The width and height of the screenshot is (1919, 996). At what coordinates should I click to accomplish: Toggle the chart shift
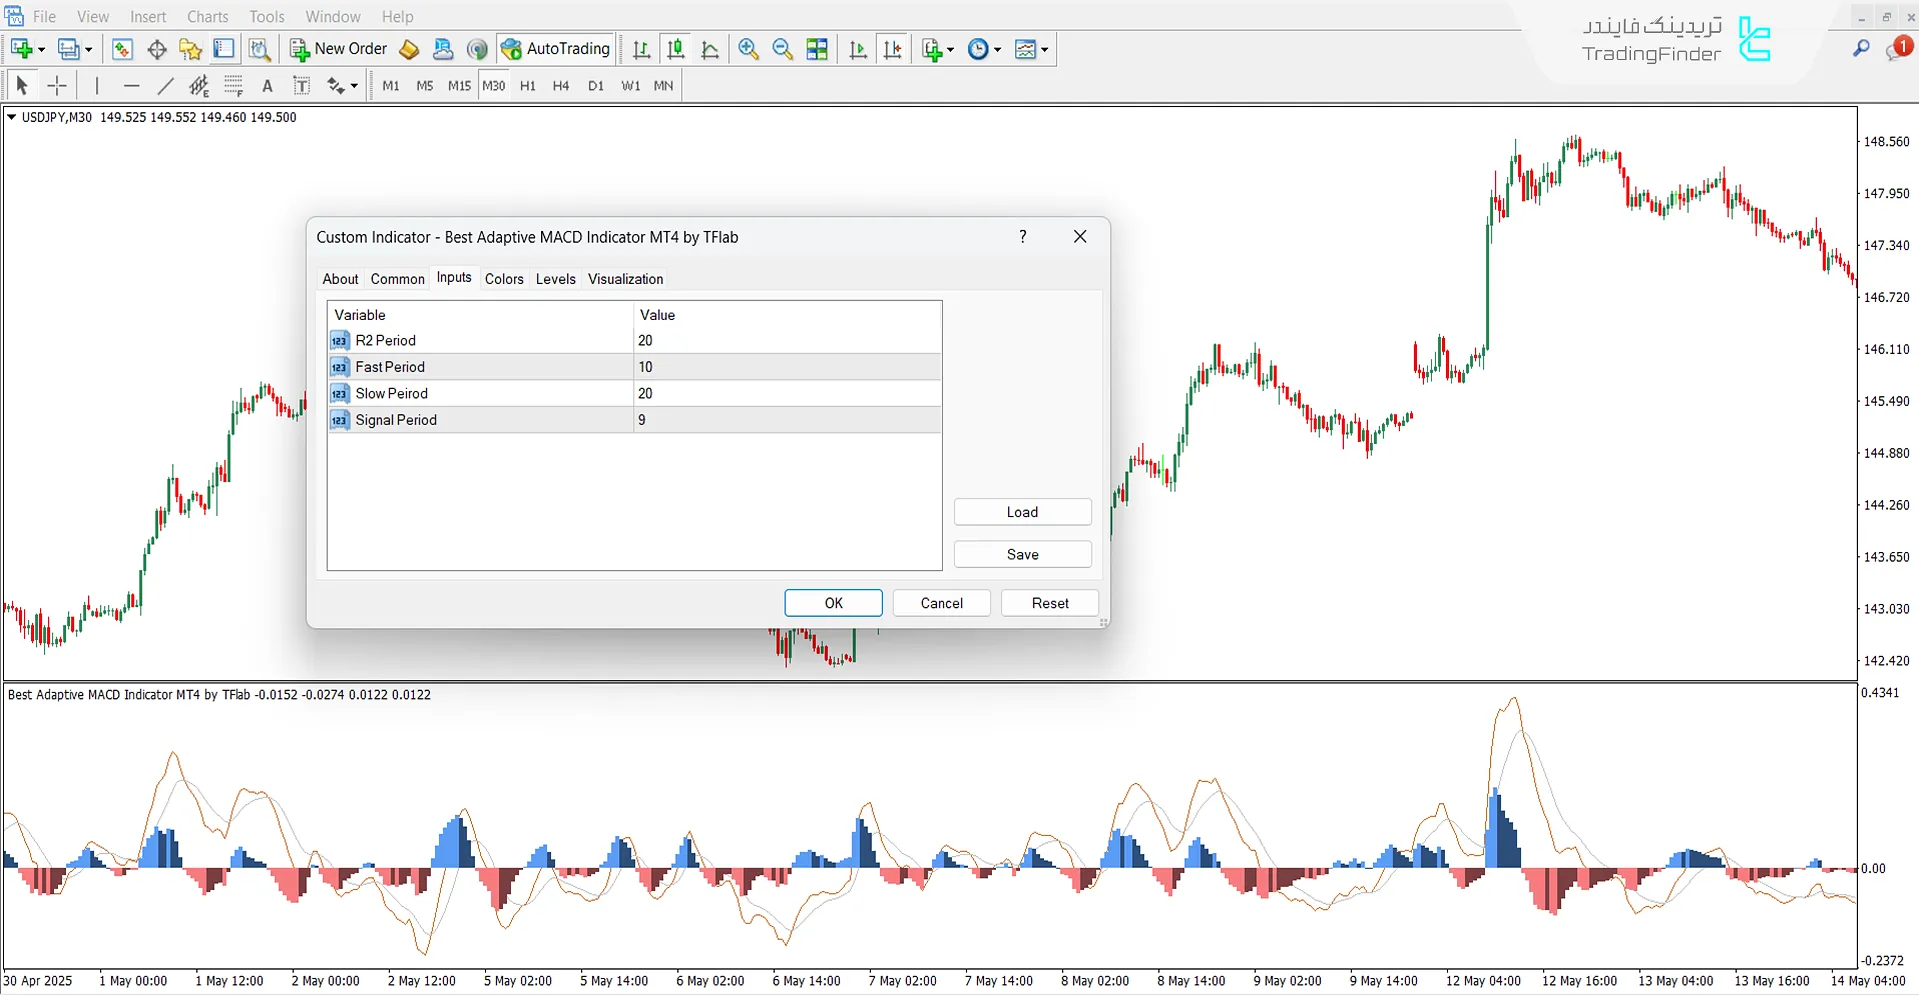click(x=893, y=48)
